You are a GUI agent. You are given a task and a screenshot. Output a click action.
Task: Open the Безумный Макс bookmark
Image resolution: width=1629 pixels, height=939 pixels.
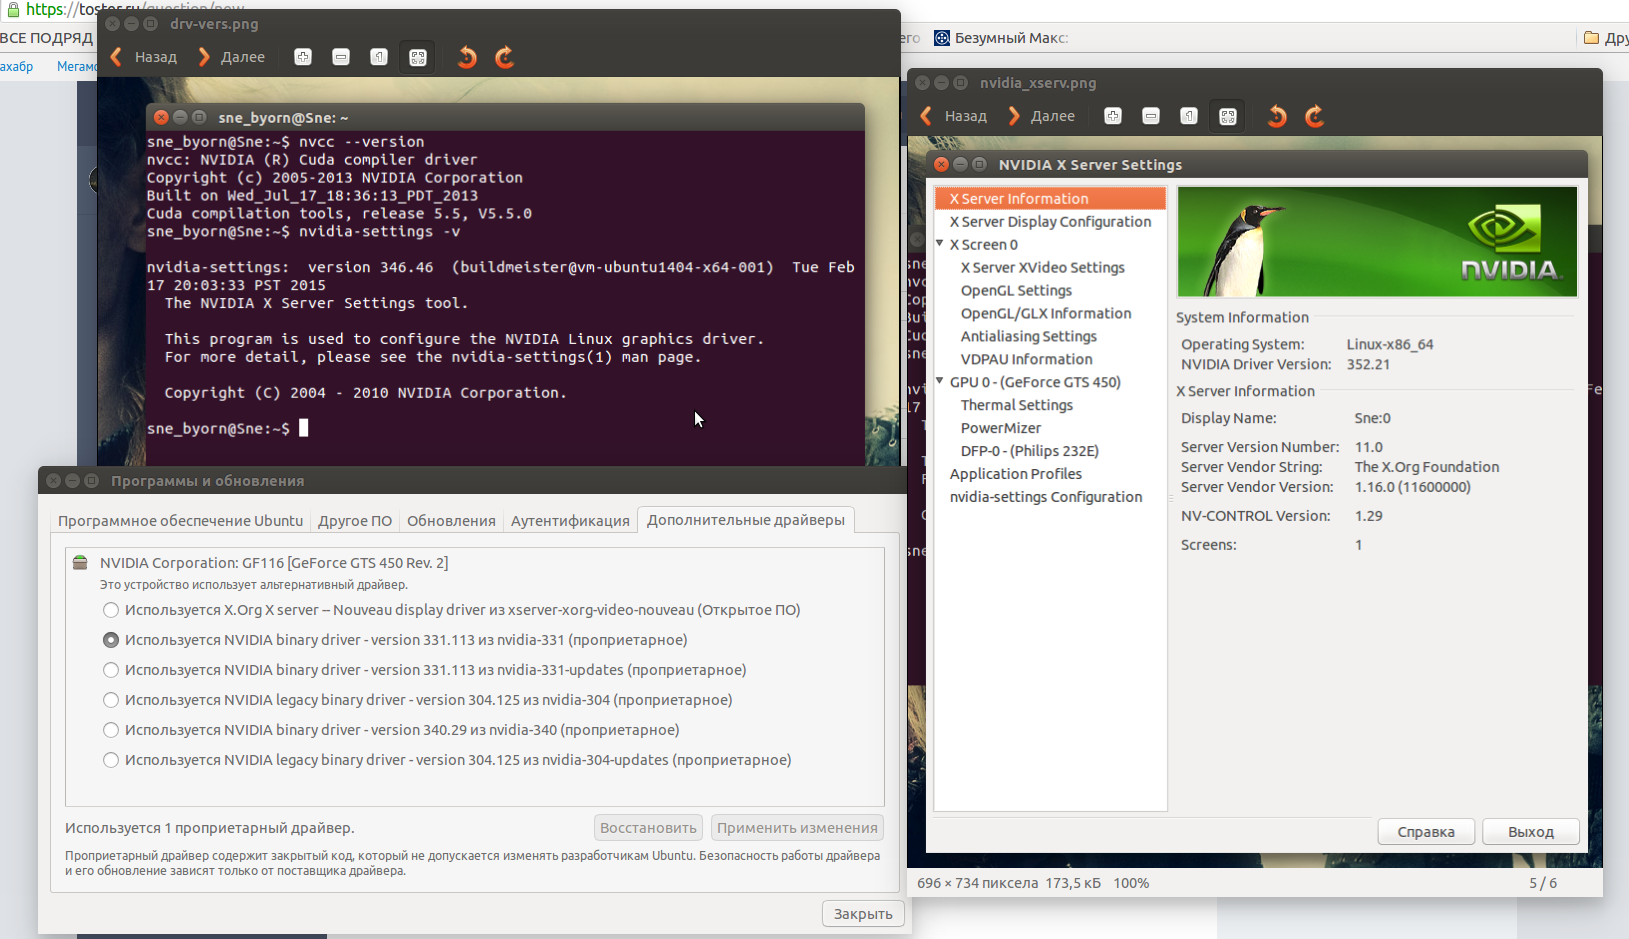pyautogui.click(x=1001, y=38)
